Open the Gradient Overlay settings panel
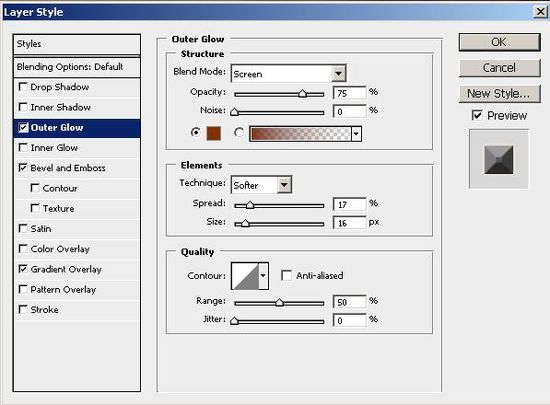550x405 pixels. coord(66,269)
